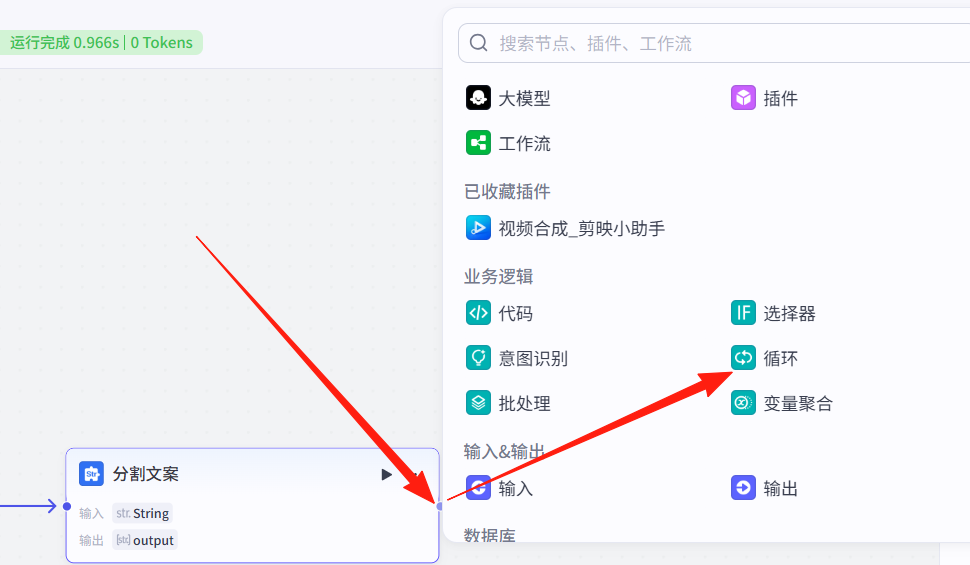The width and height of the screenshot is (970, 565).
Task: Click the 业务逻辑 section heading
Action: point(499,276)
